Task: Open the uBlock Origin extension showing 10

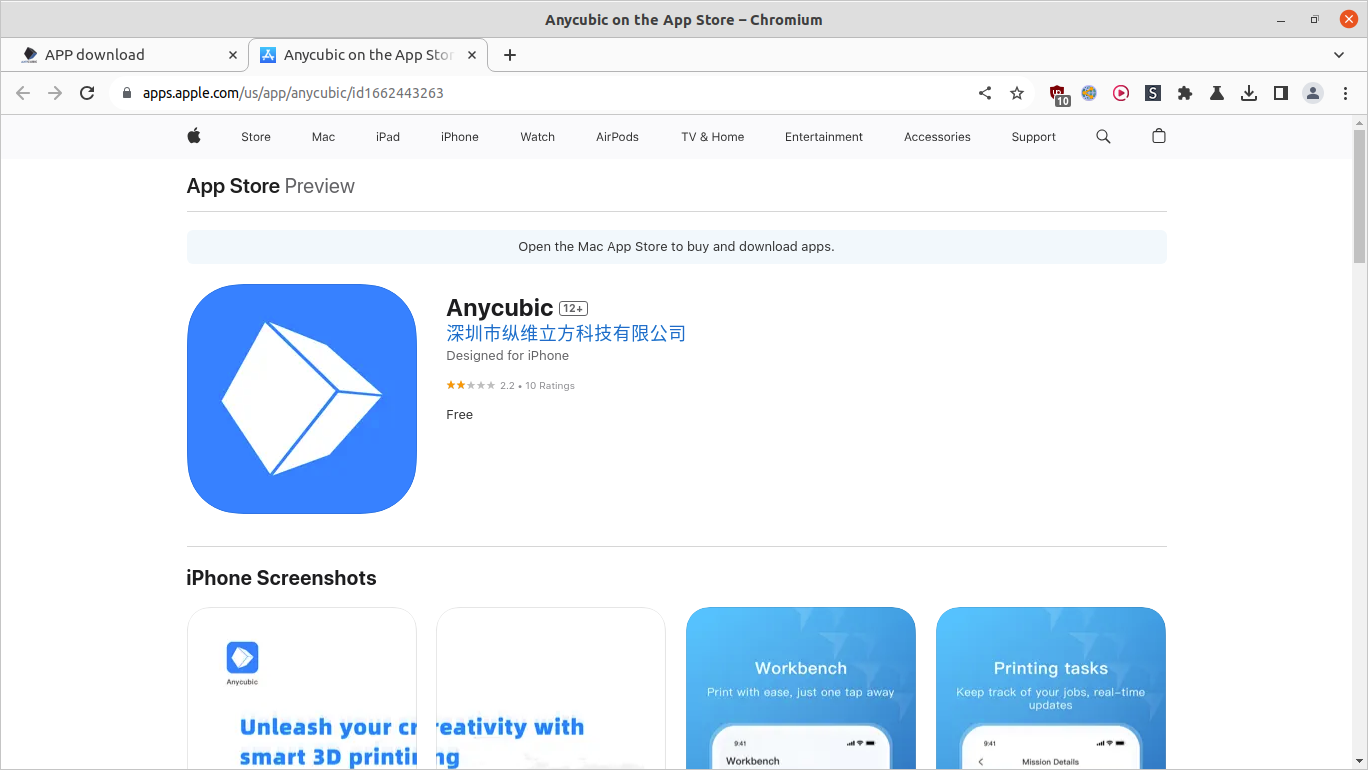Action: click(x=1059, y=94)
